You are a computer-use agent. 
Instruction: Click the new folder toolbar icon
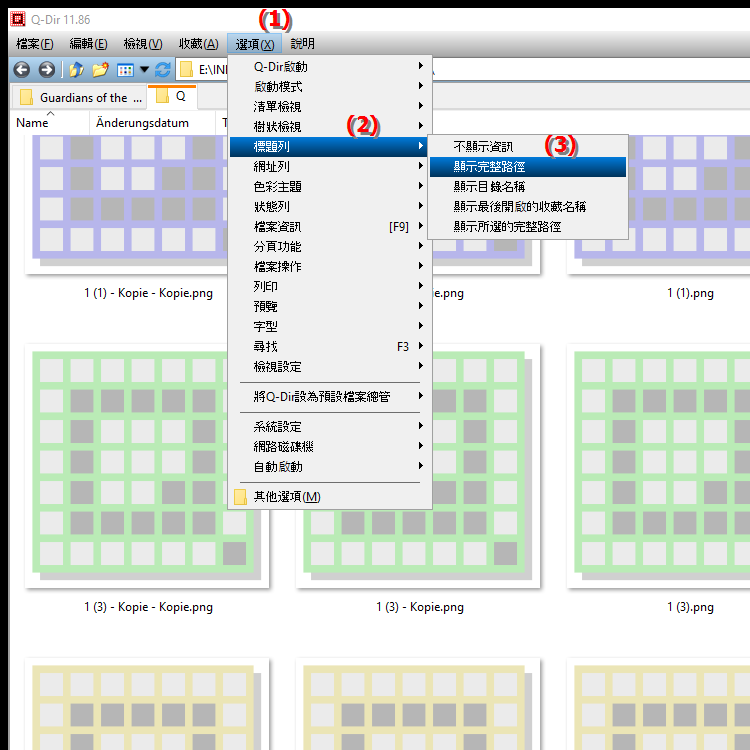[100, 70]
